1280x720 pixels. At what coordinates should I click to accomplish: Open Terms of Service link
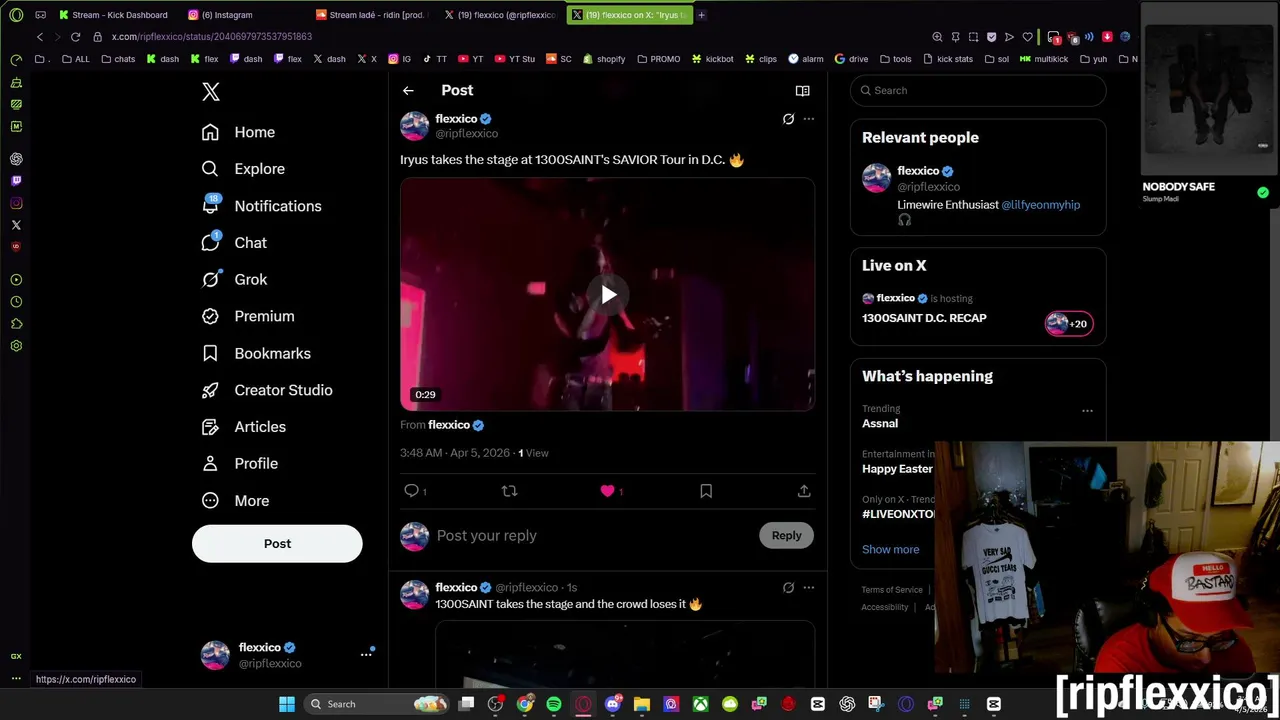pyautogui.click(x=892, y=590)
